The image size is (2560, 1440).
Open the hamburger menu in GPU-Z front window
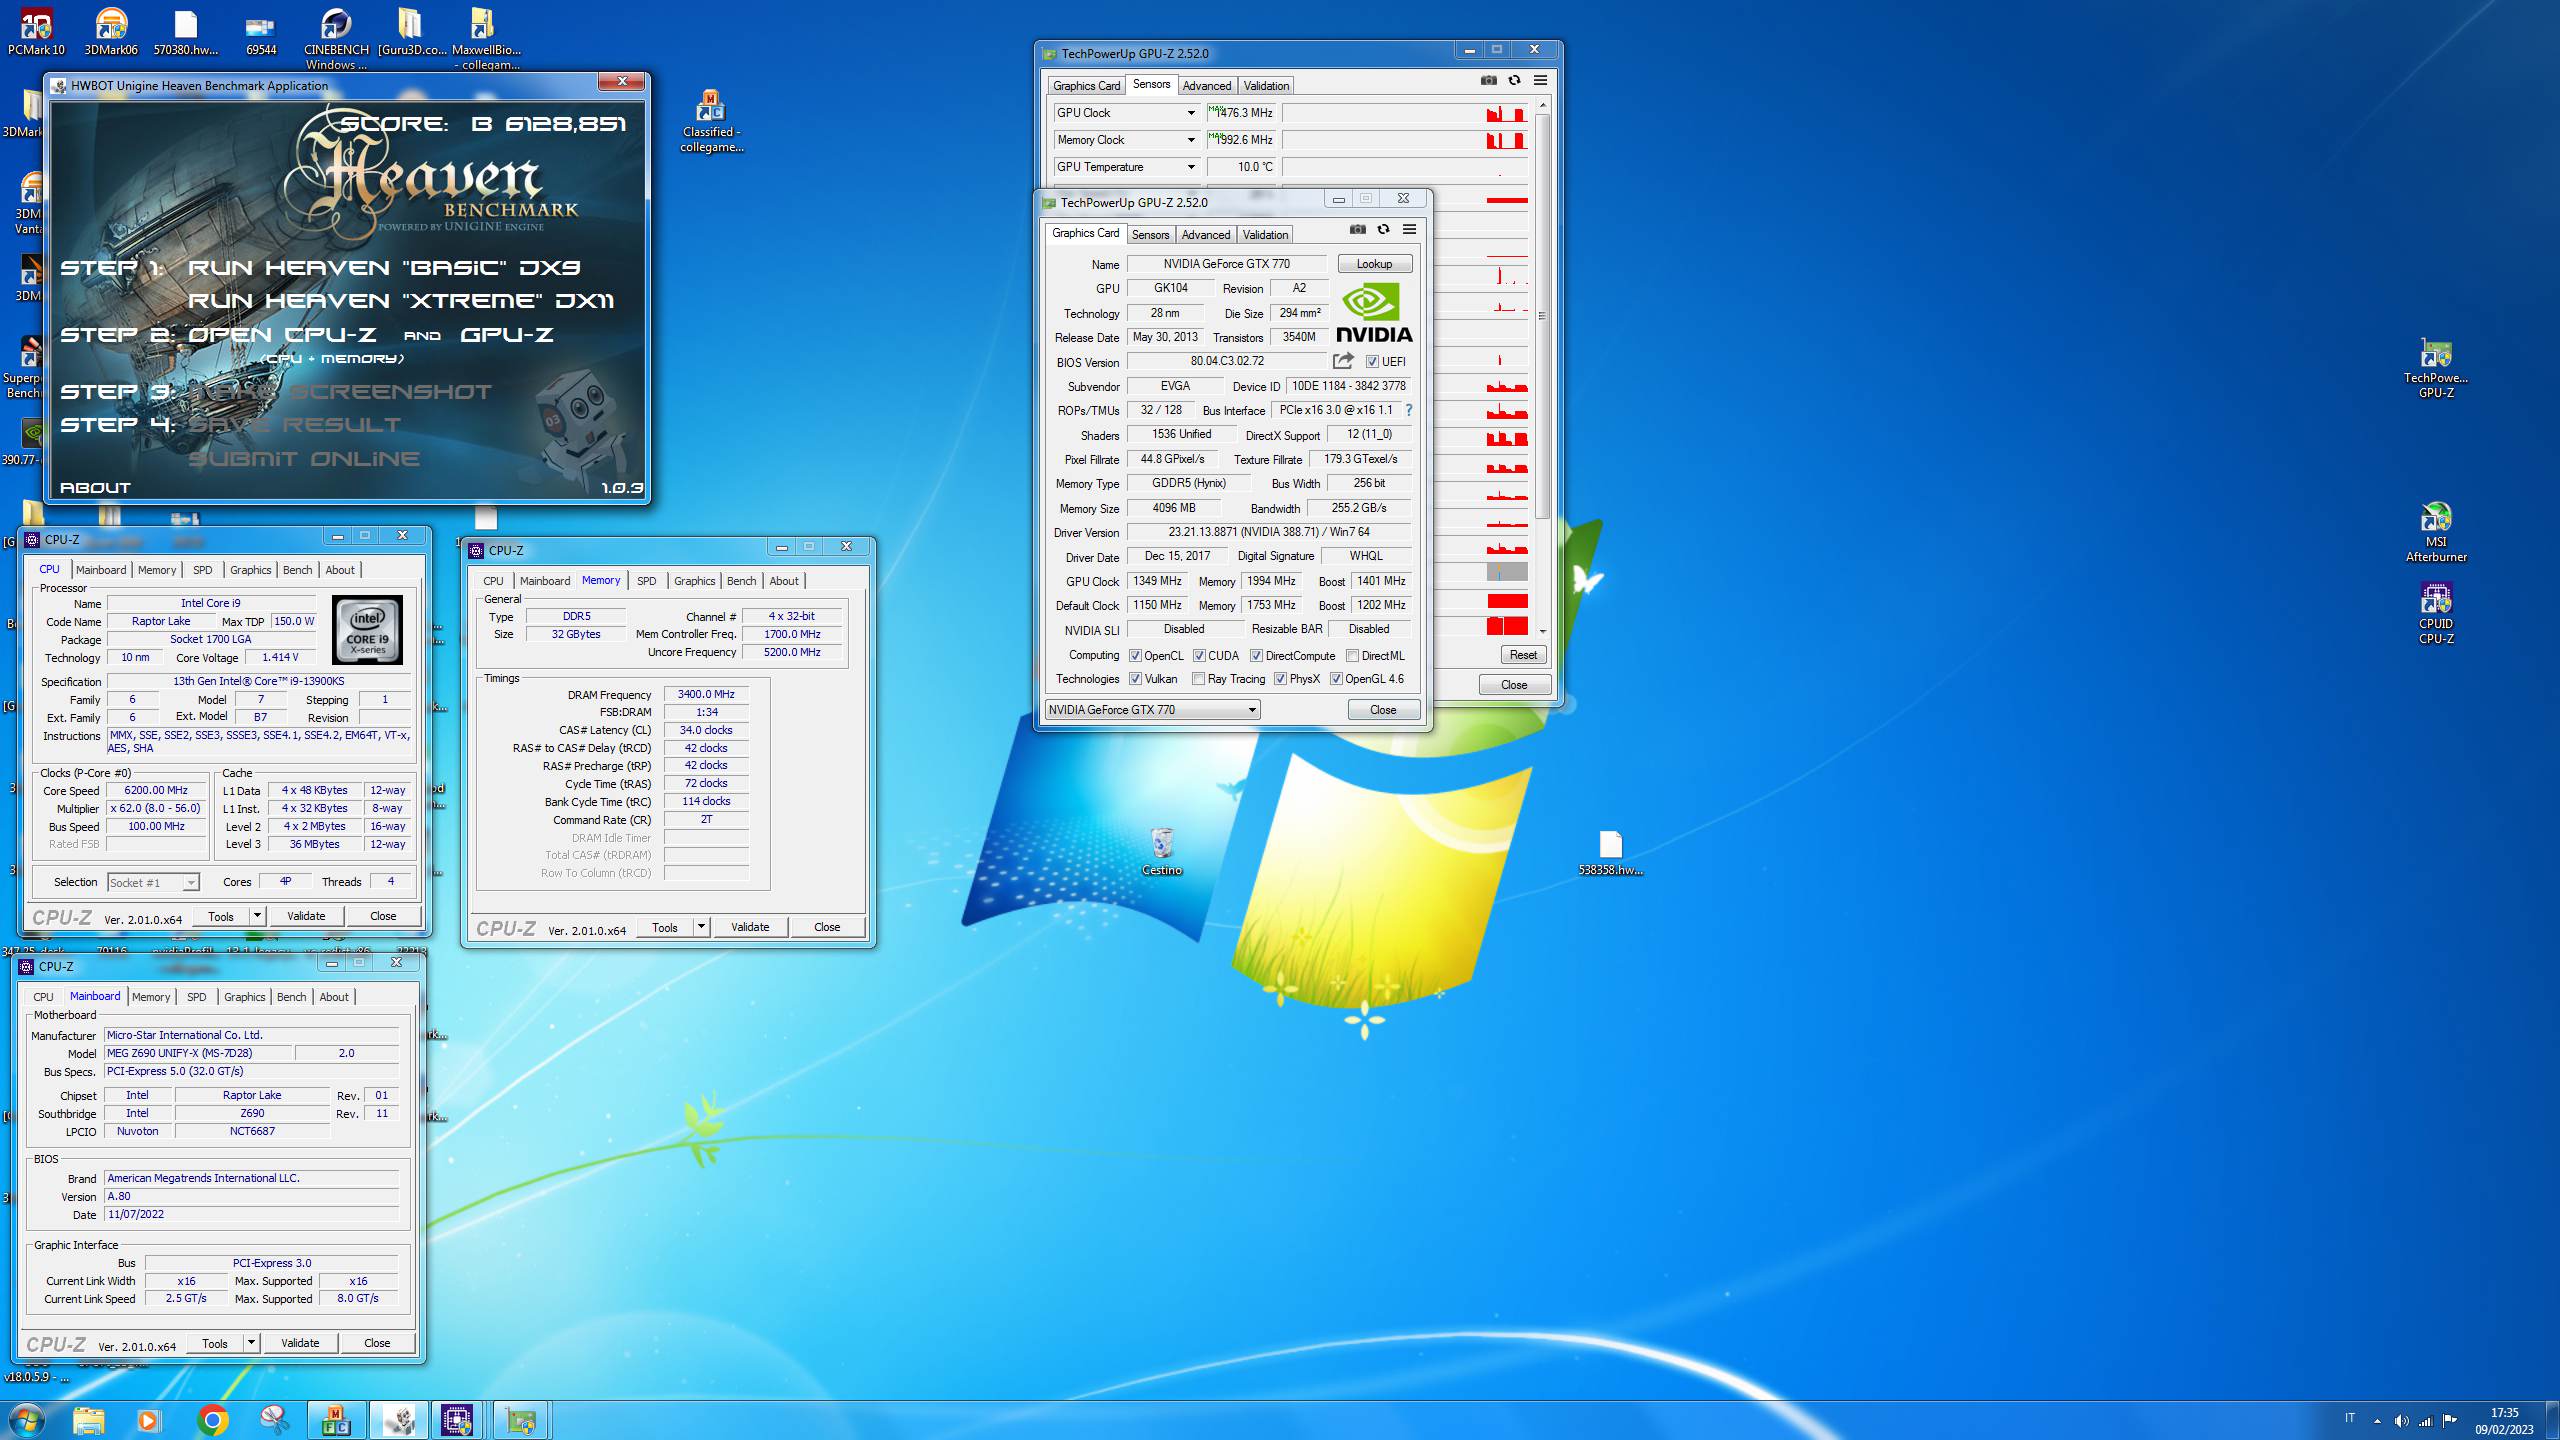tap(1409, 229)
